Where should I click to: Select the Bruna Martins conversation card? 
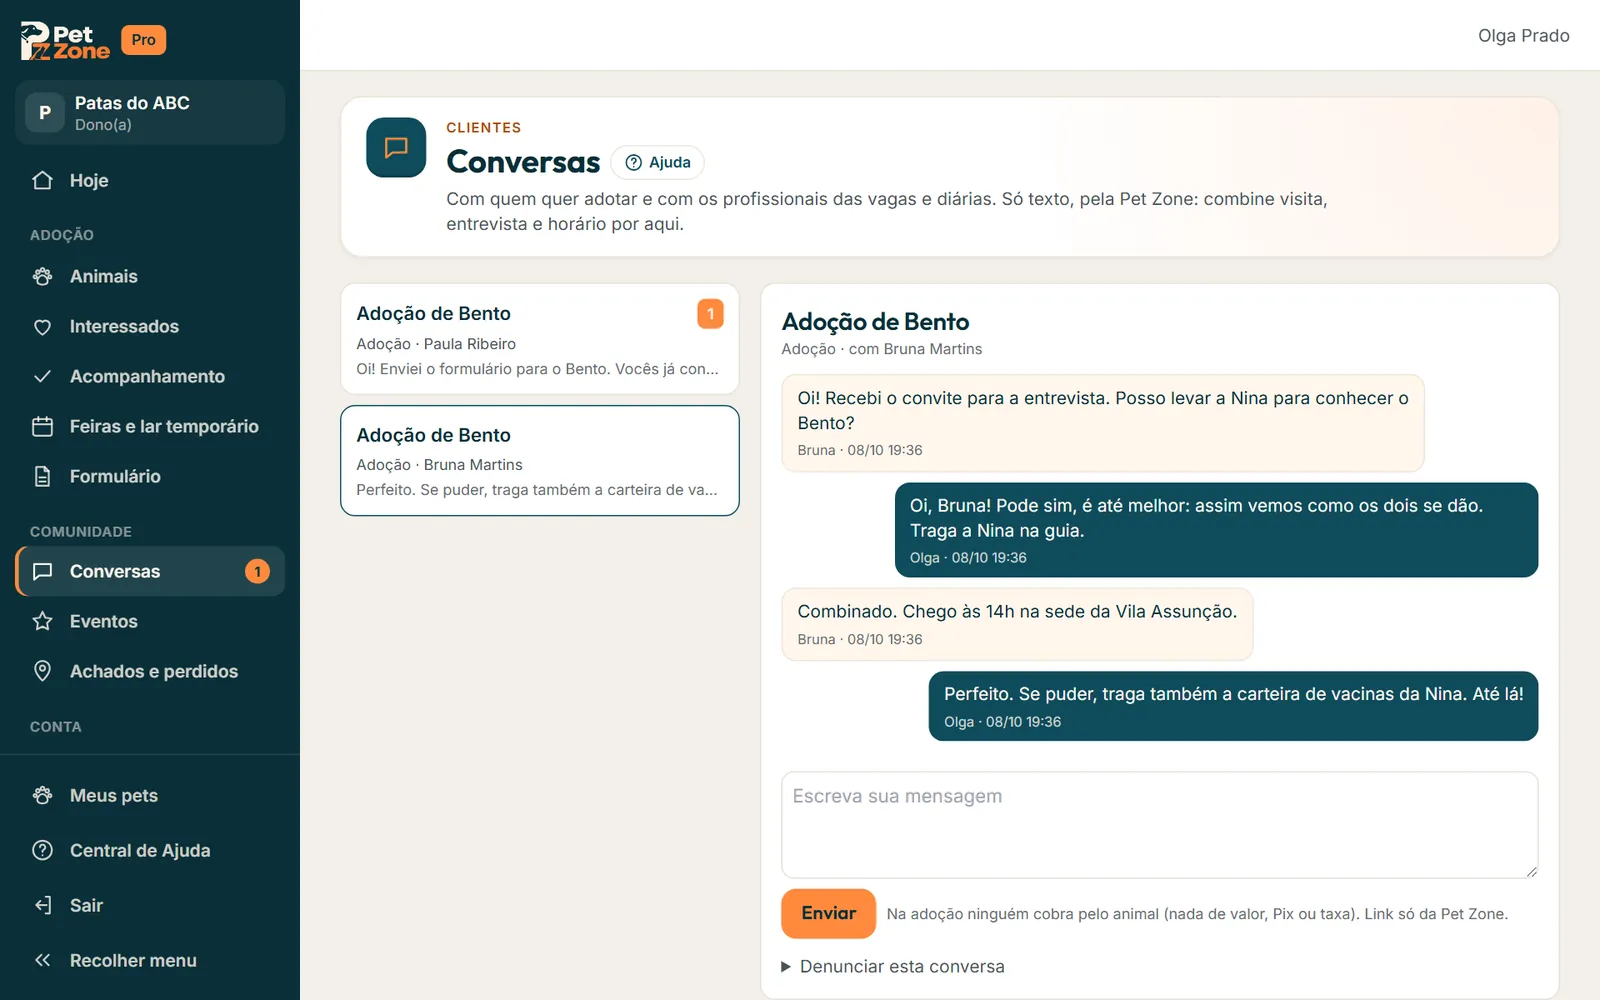[540, 461]
